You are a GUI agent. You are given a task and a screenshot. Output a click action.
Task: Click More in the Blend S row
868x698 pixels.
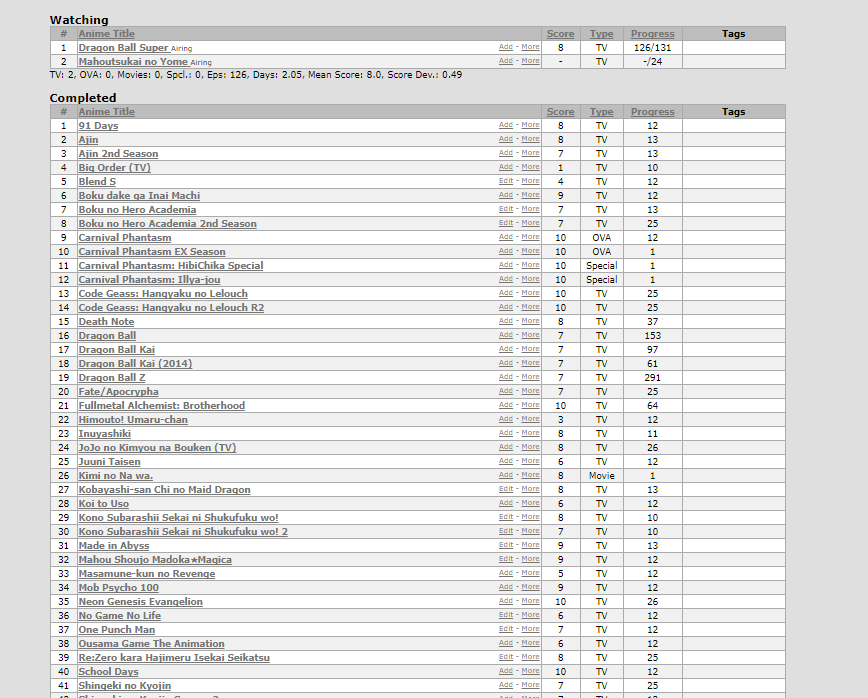[530, 181]
